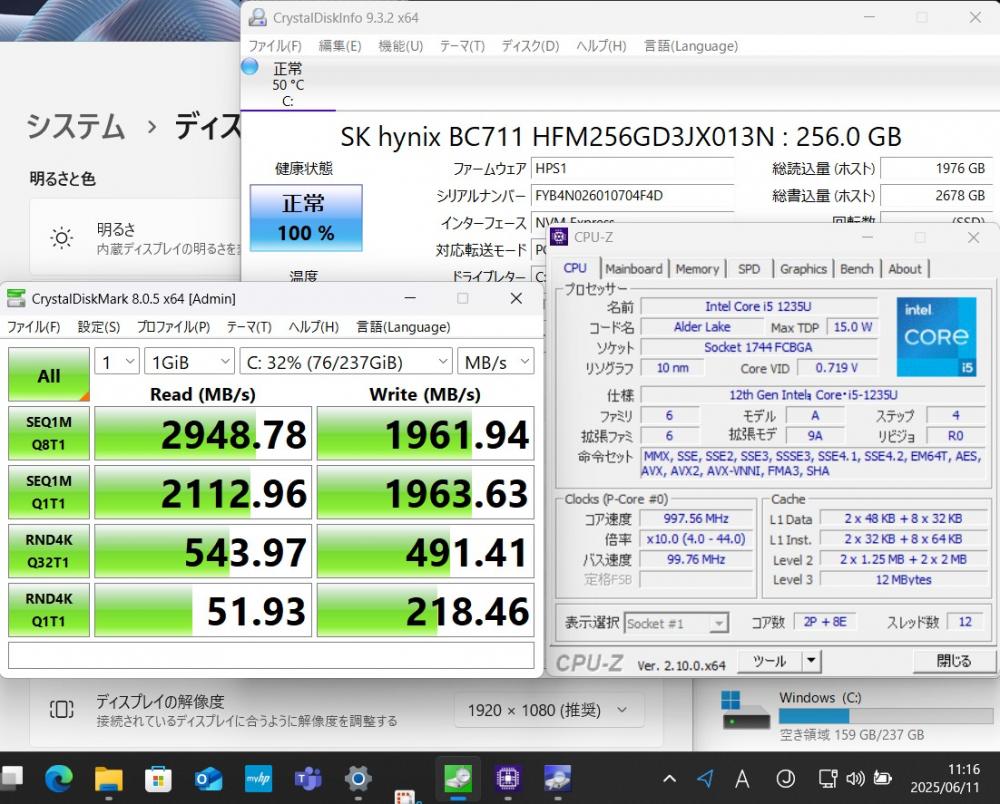Show hidden system tray icons
This screenshot has width=1000, height=804.
[x=670, y=778]
